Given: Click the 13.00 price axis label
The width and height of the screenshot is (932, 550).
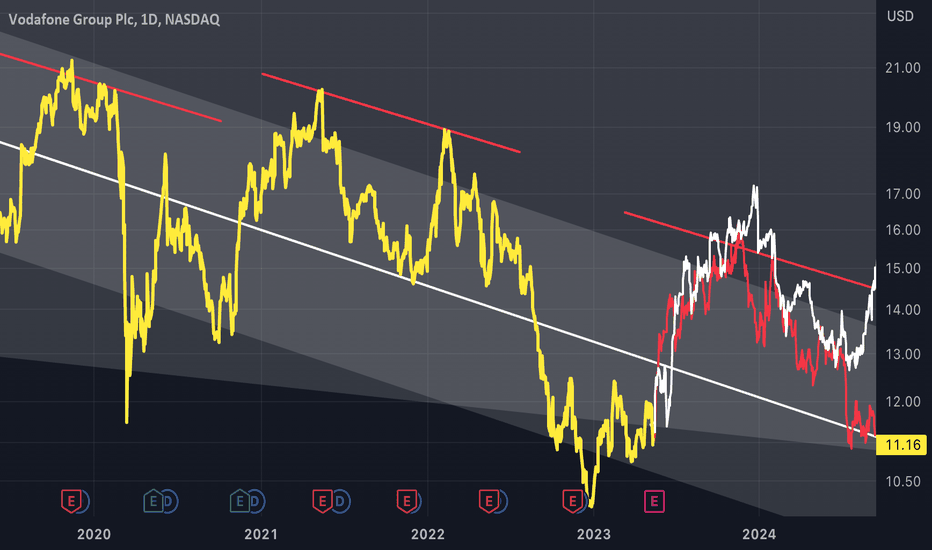Looking at the screenshot, I should pos(903,354).
